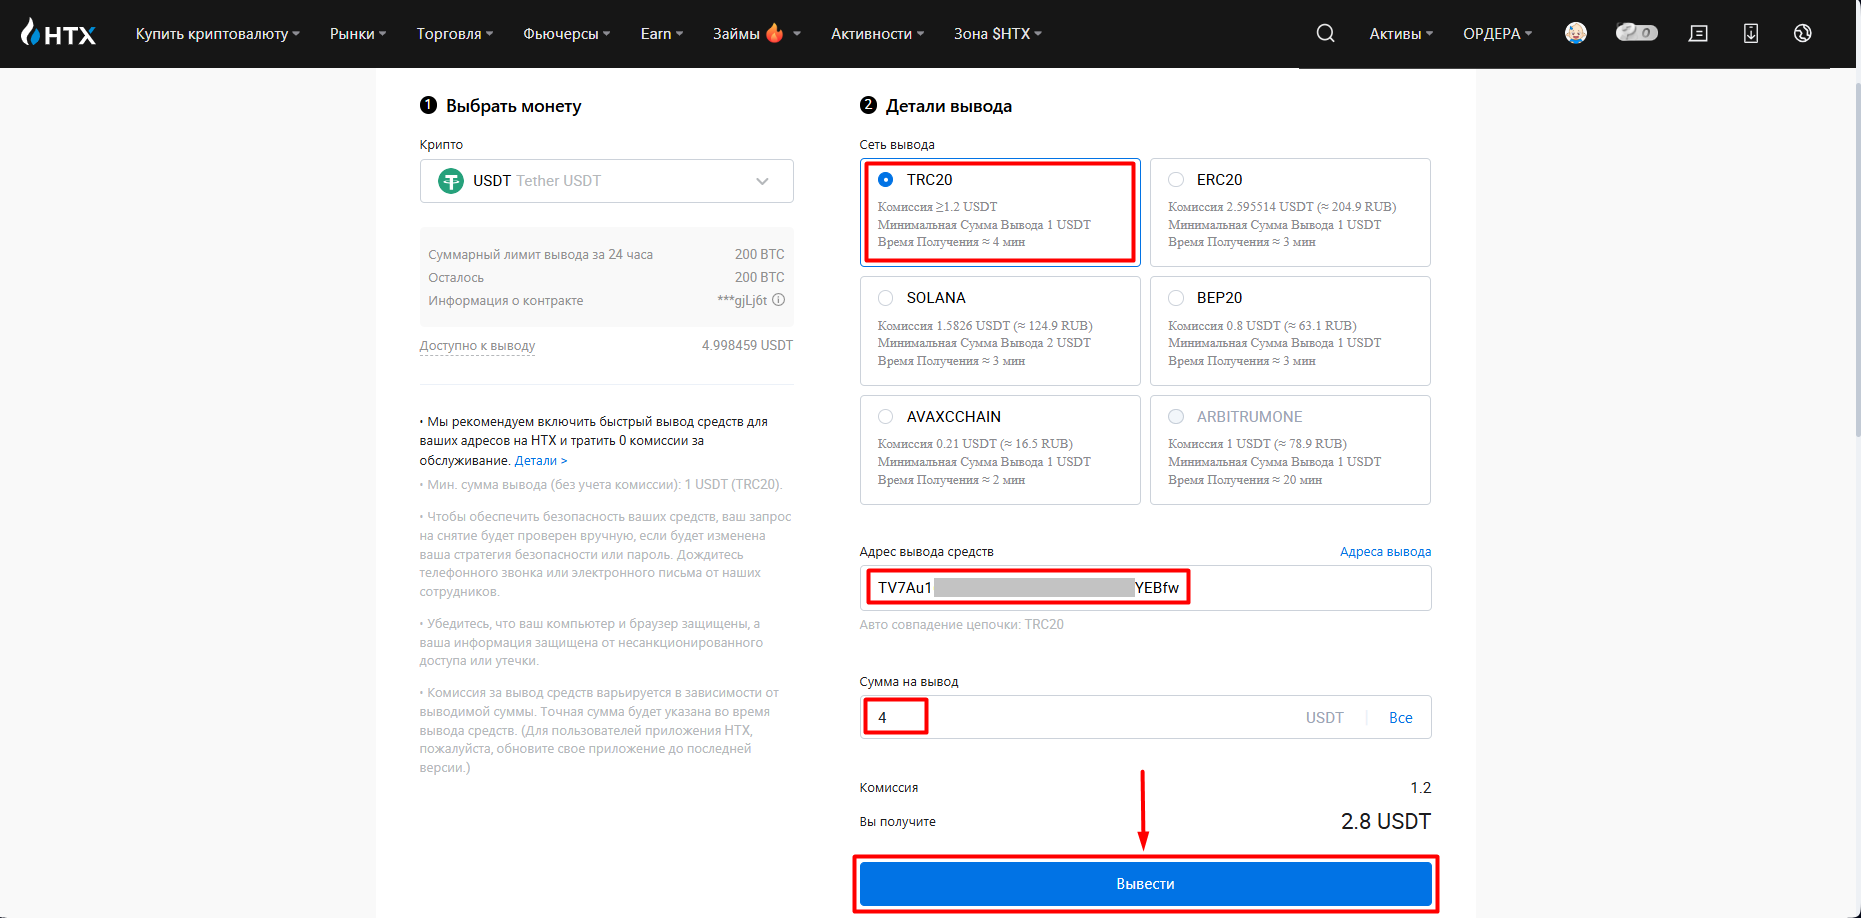Expand the Зона $HTX menu
1861x918 pixels.
(998, 34)
